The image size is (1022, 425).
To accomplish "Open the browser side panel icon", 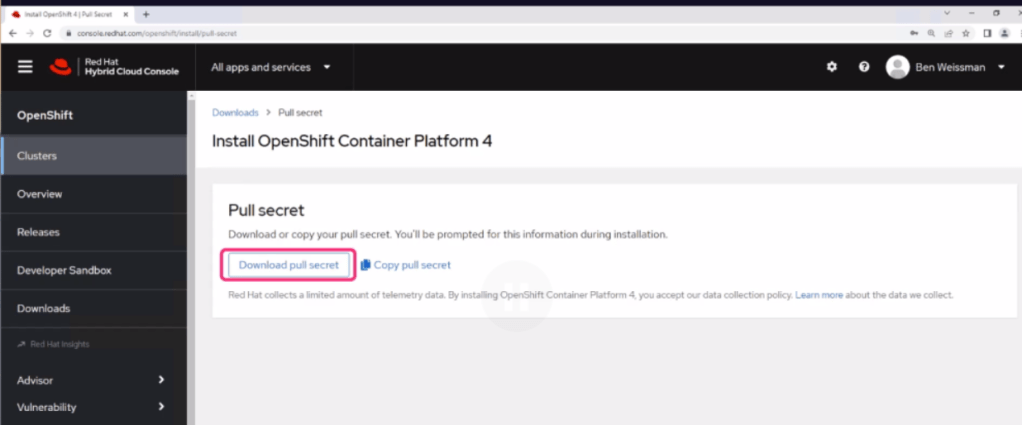I will pos(987,33).
